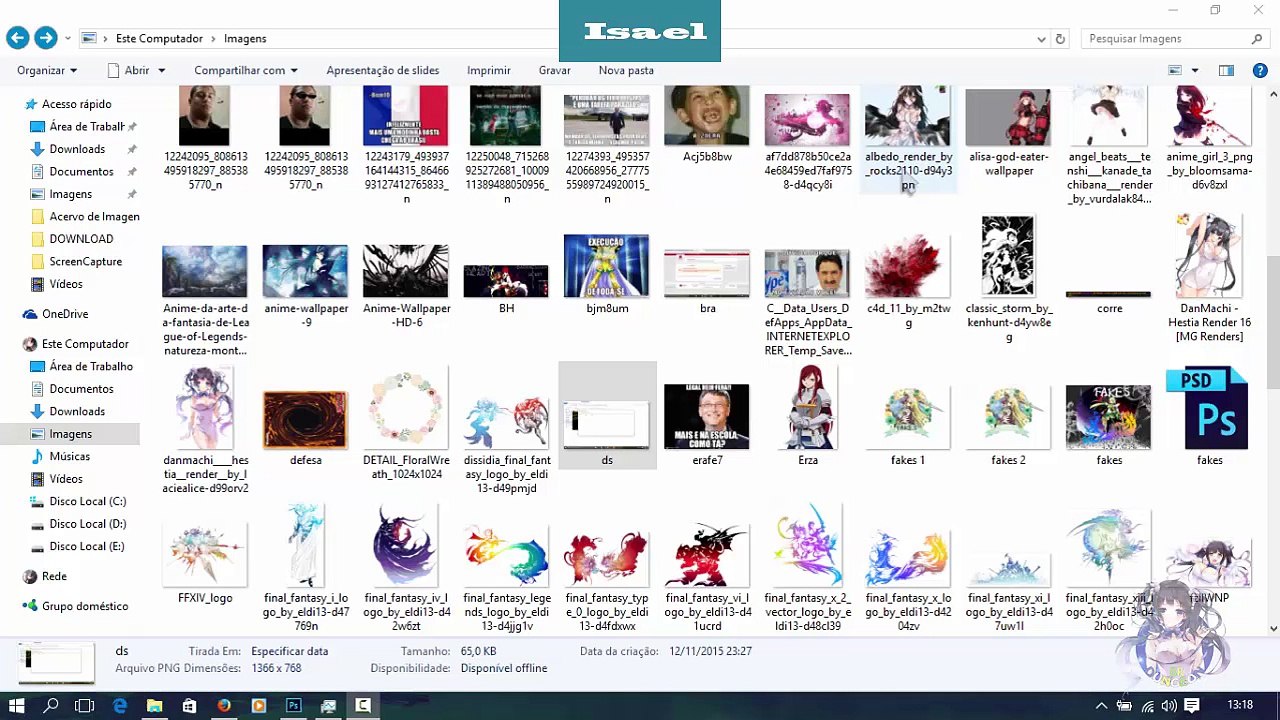
Task: Select the 'erafe7' image thumbnail
Action: tap(707, 418)
